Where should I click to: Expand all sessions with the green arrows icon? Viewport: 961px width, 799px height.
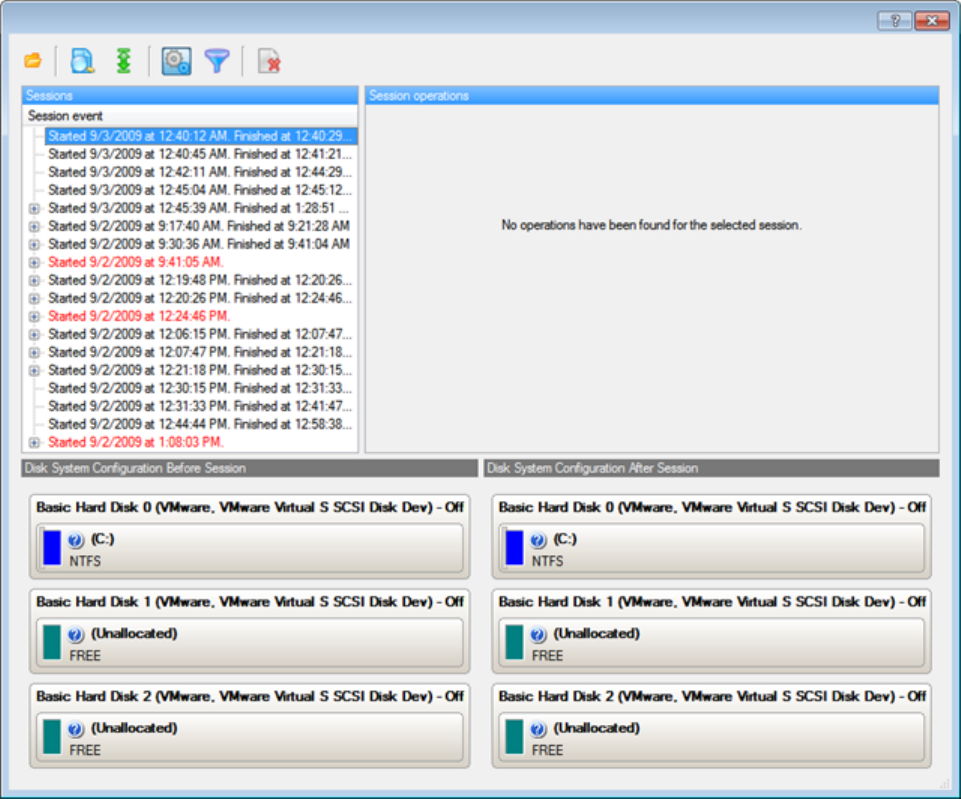pos(124,61)
